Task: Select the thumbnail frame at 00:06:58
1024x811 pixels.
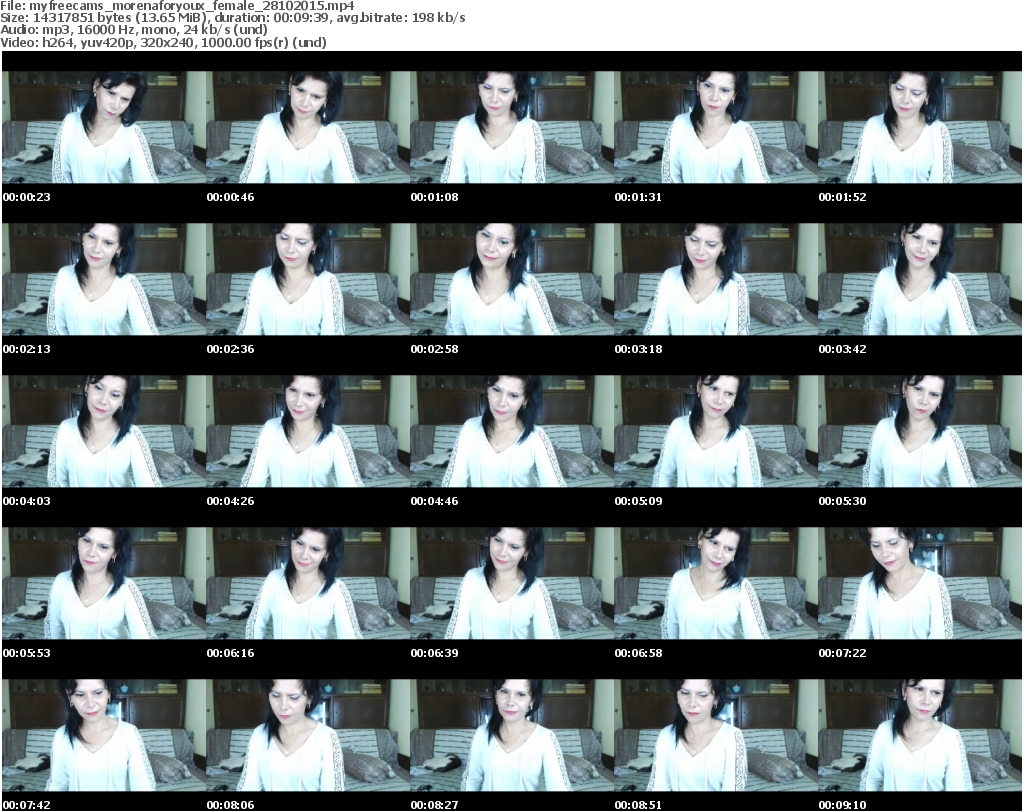Action: pos(716,583)
